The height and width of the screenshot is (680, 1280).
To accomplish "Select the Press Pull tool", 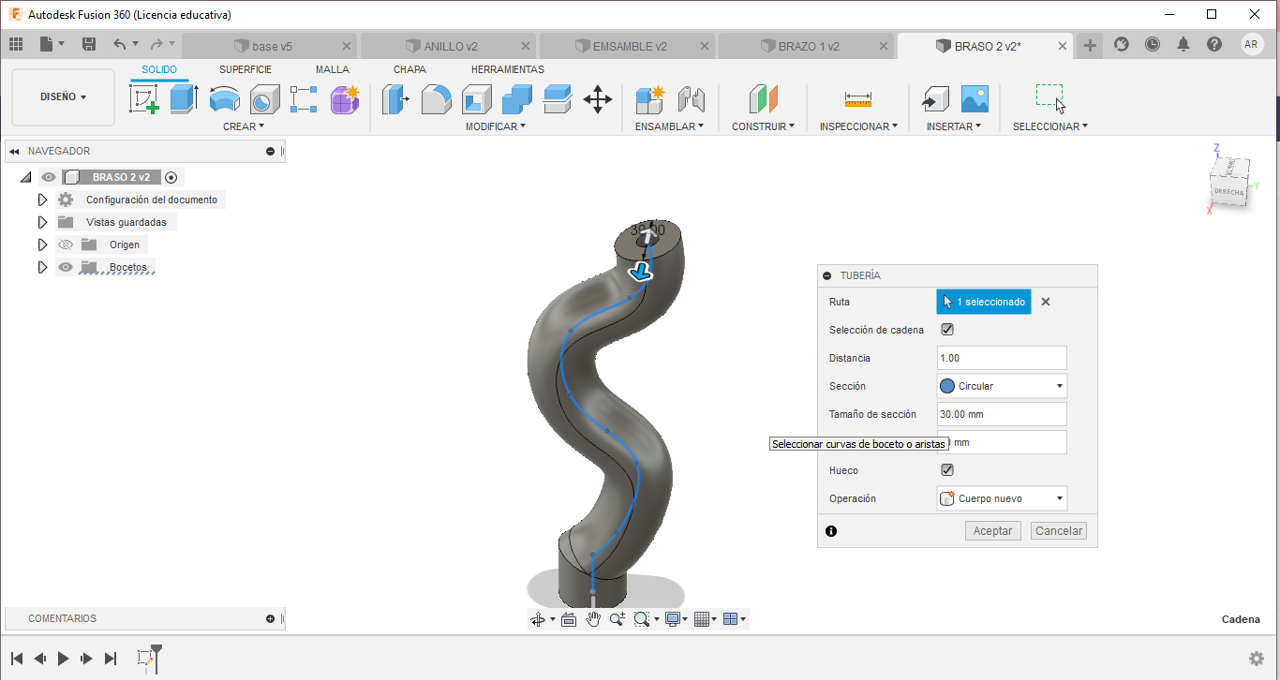I will click(x=396, y=99).
